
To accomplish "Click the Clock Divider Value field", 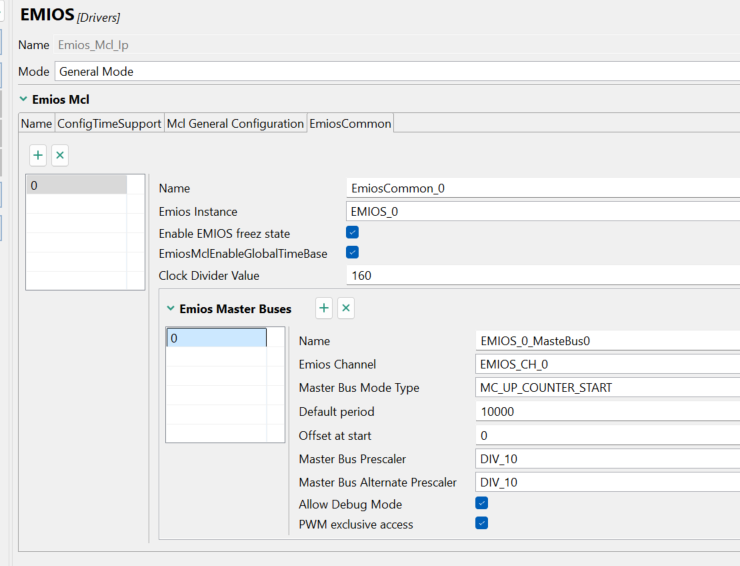I will pos(542,275).
